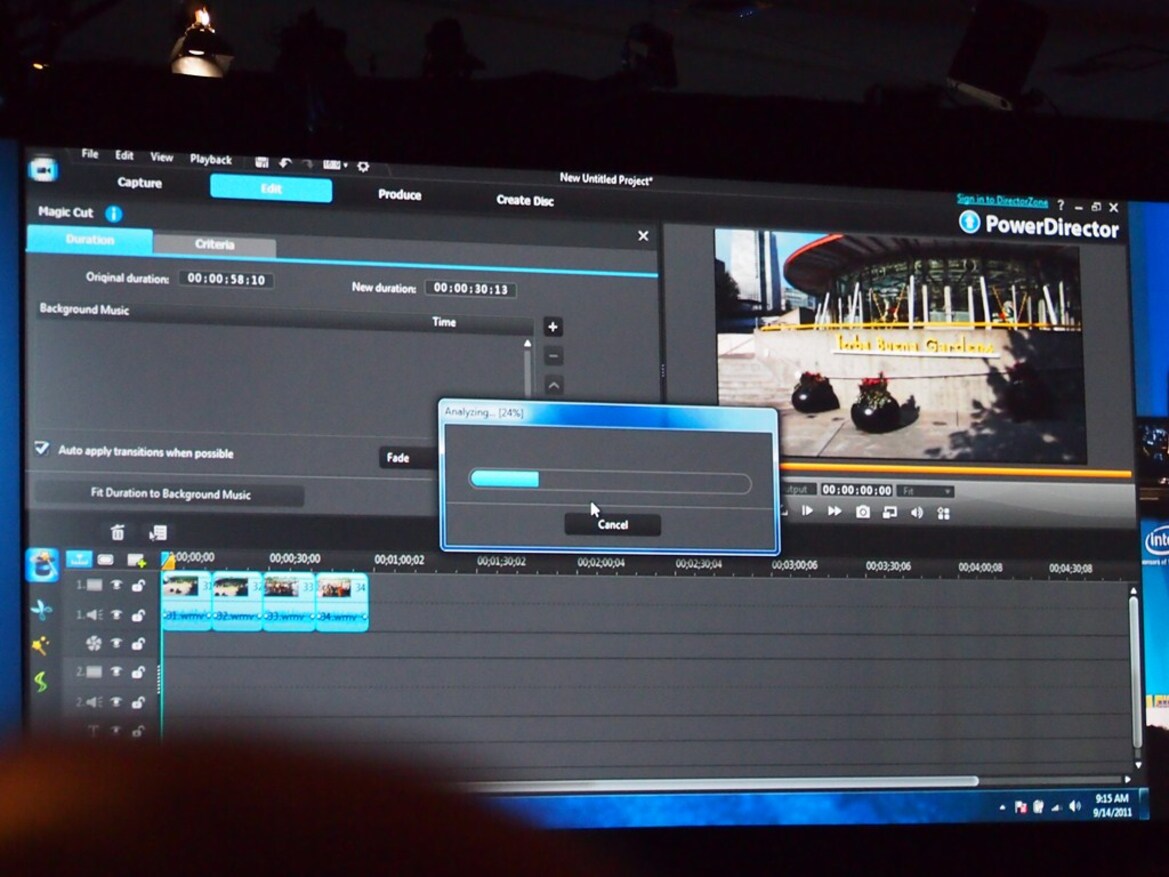The image size is (1169, 877).
Task: Select the Duration tab
Action: coord(89,239)
